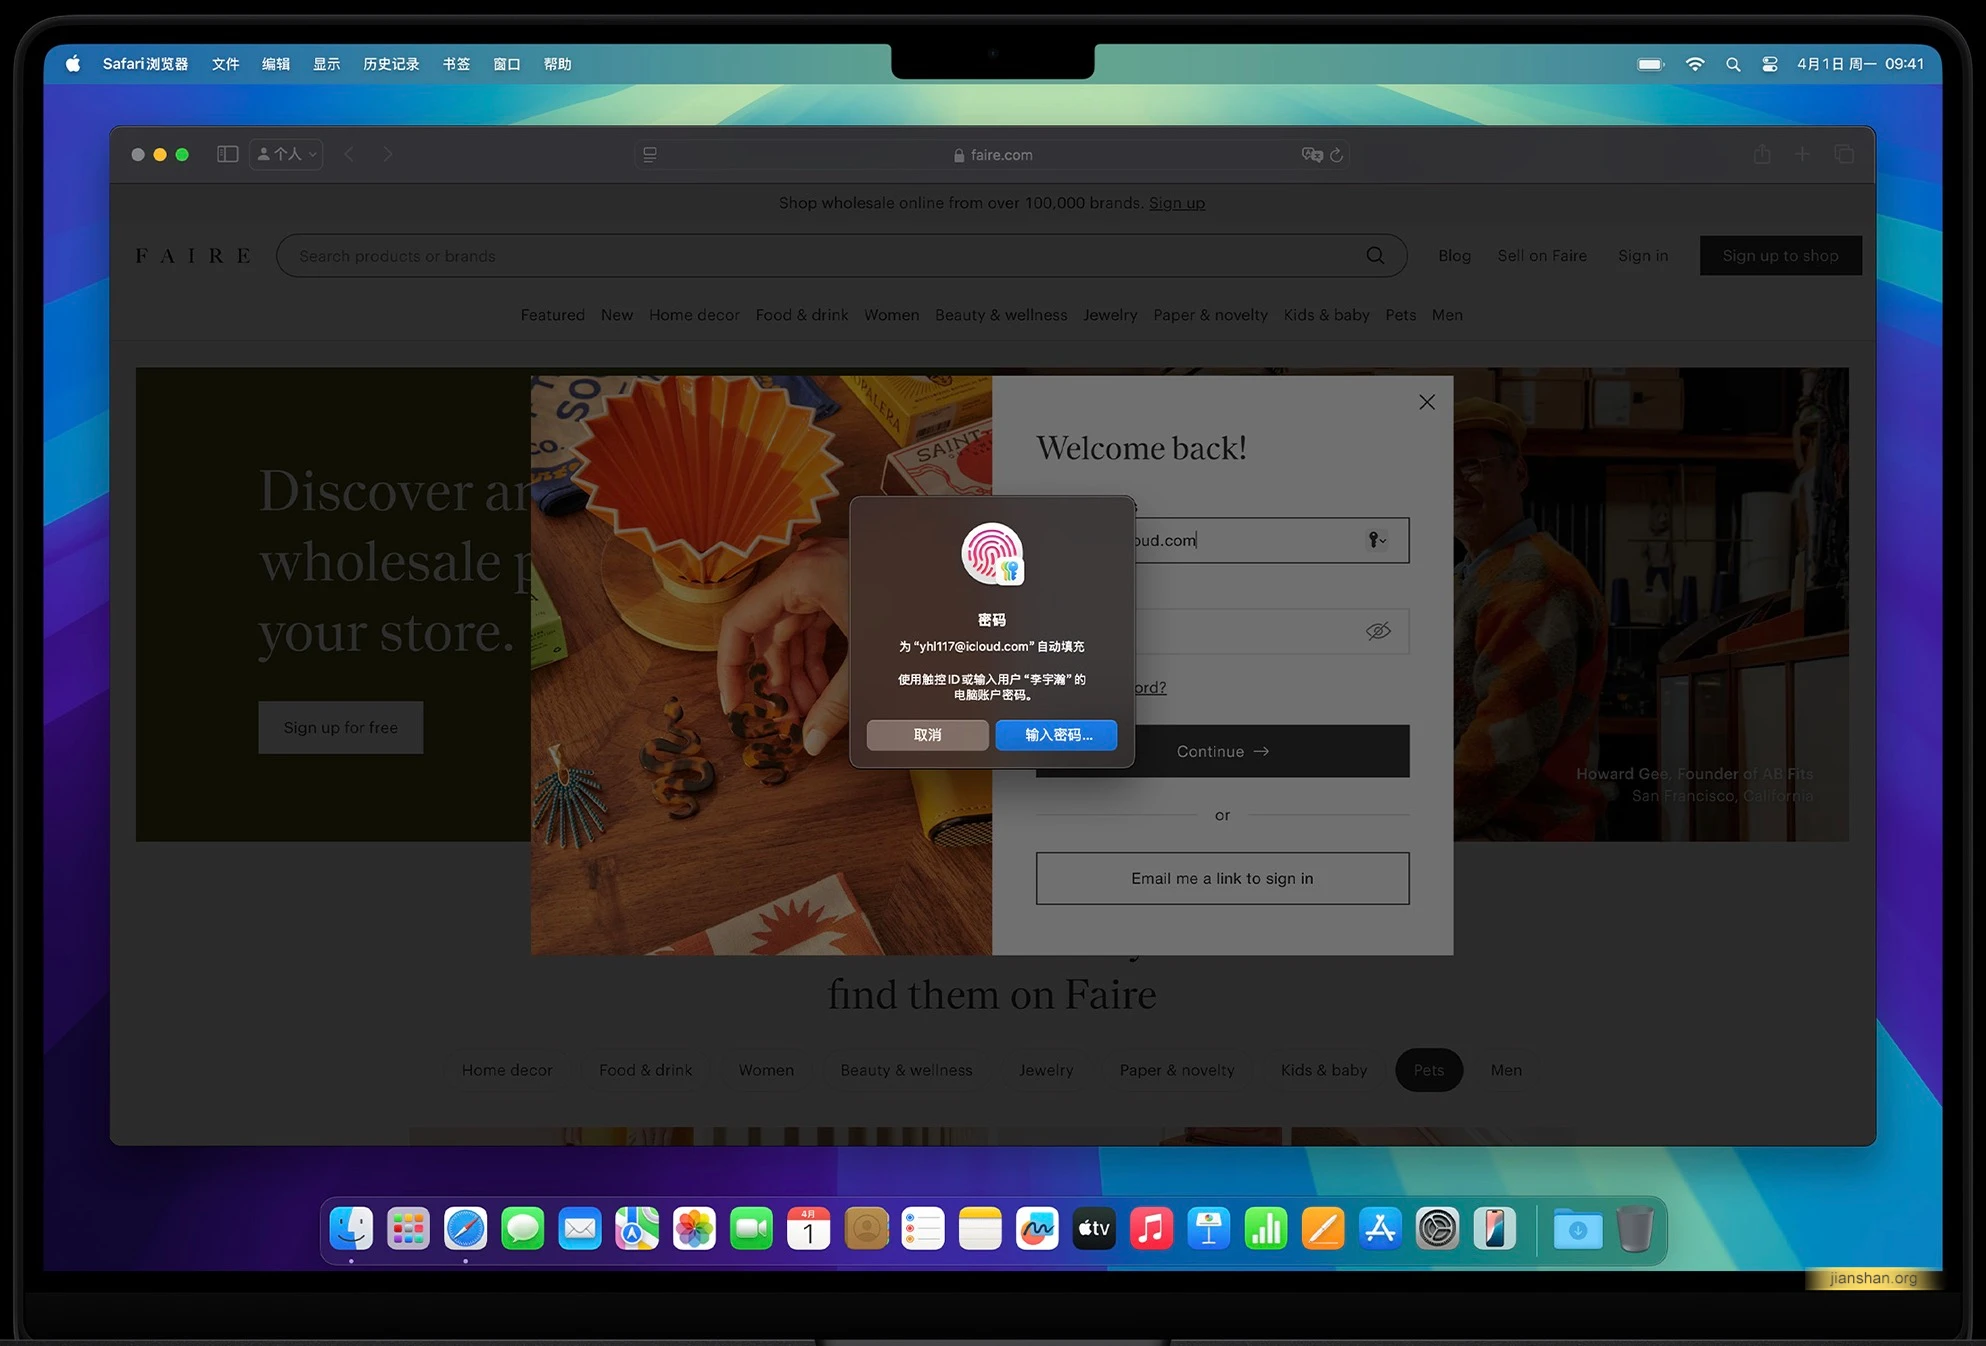Screen dimensions: 1986x1346
Task: Open Launchpad from the Dock
Action: tap(408, 1229)
